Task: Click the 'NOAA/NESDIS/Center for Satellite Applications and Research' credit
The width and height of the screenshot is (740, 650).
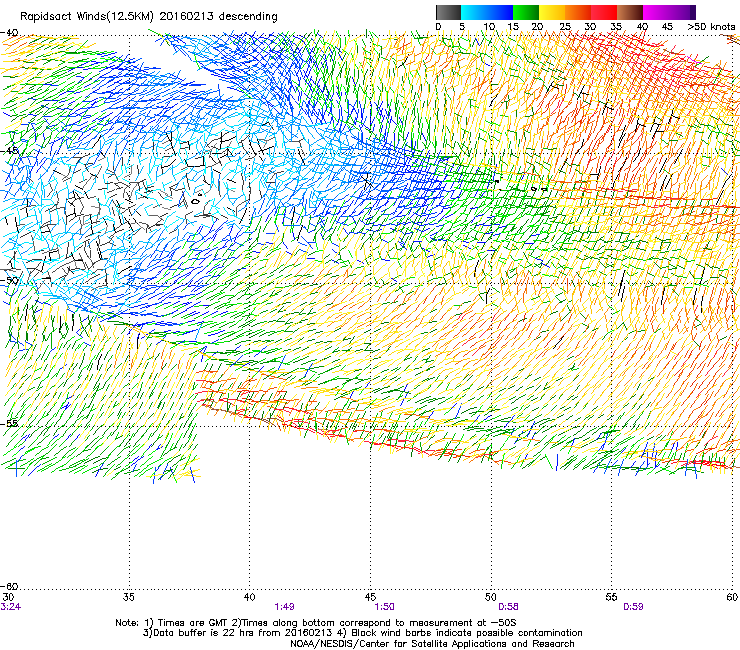Action: pyautogui.click(x=432, y=644)
